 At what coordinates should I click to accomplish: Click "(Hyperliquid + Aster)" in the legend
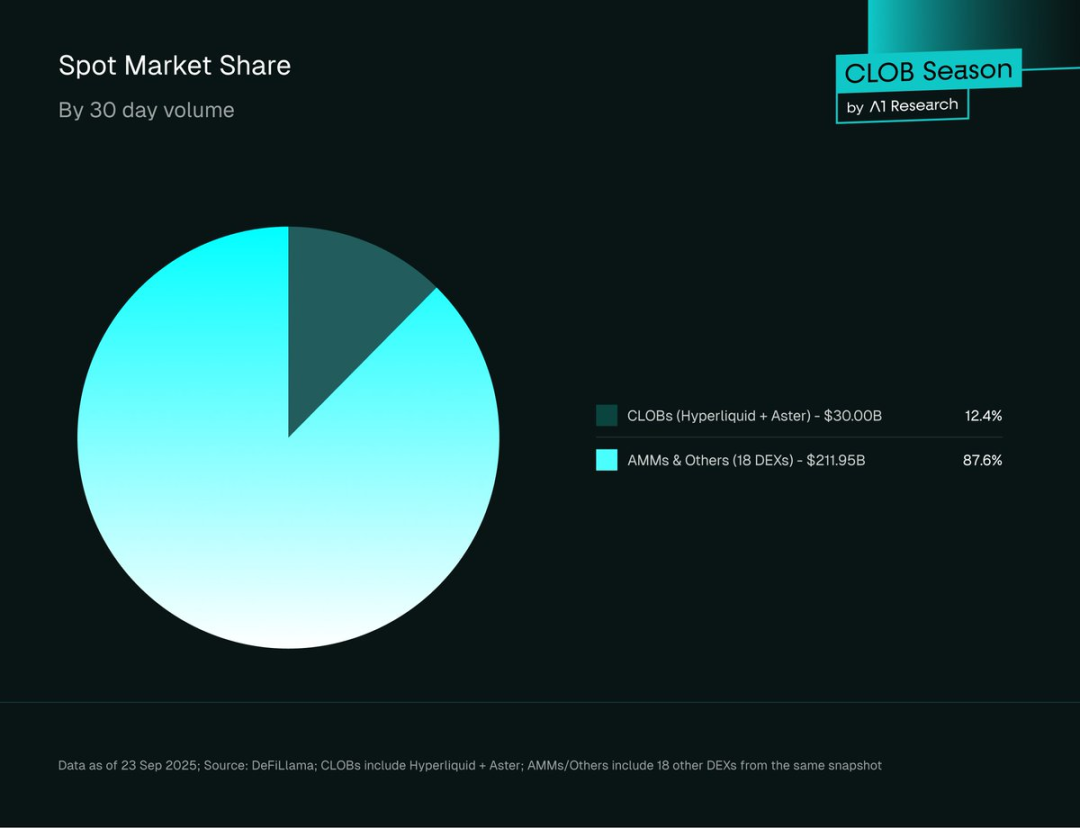click(x=738, y=415)
